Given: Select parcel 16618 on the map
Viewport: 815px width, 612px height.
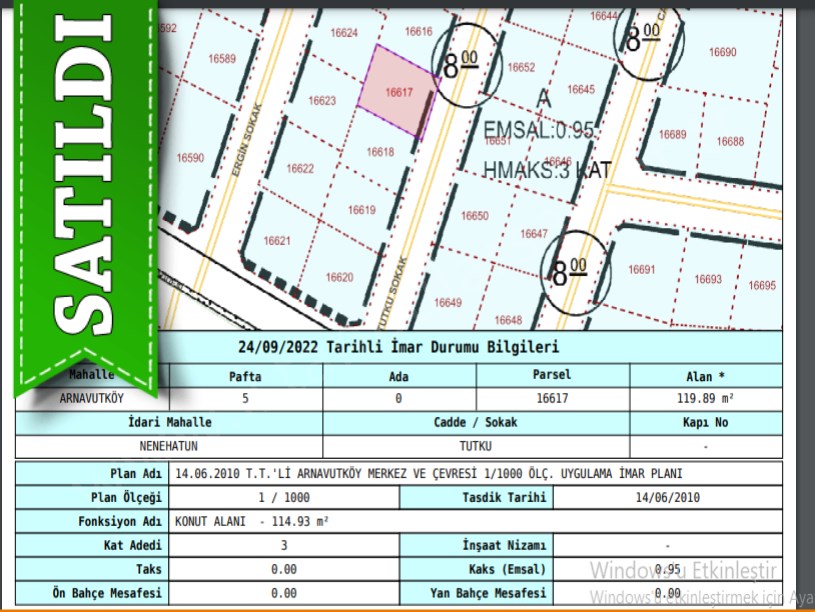Looking at the screenshot, I should (x=380, y=152).
